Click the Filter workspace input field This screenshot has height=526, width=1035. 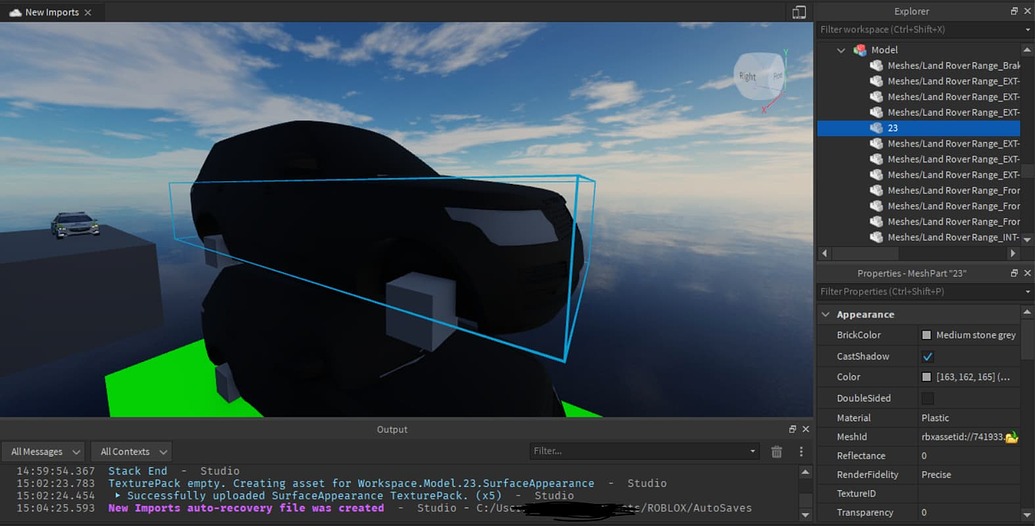point(919,30)
